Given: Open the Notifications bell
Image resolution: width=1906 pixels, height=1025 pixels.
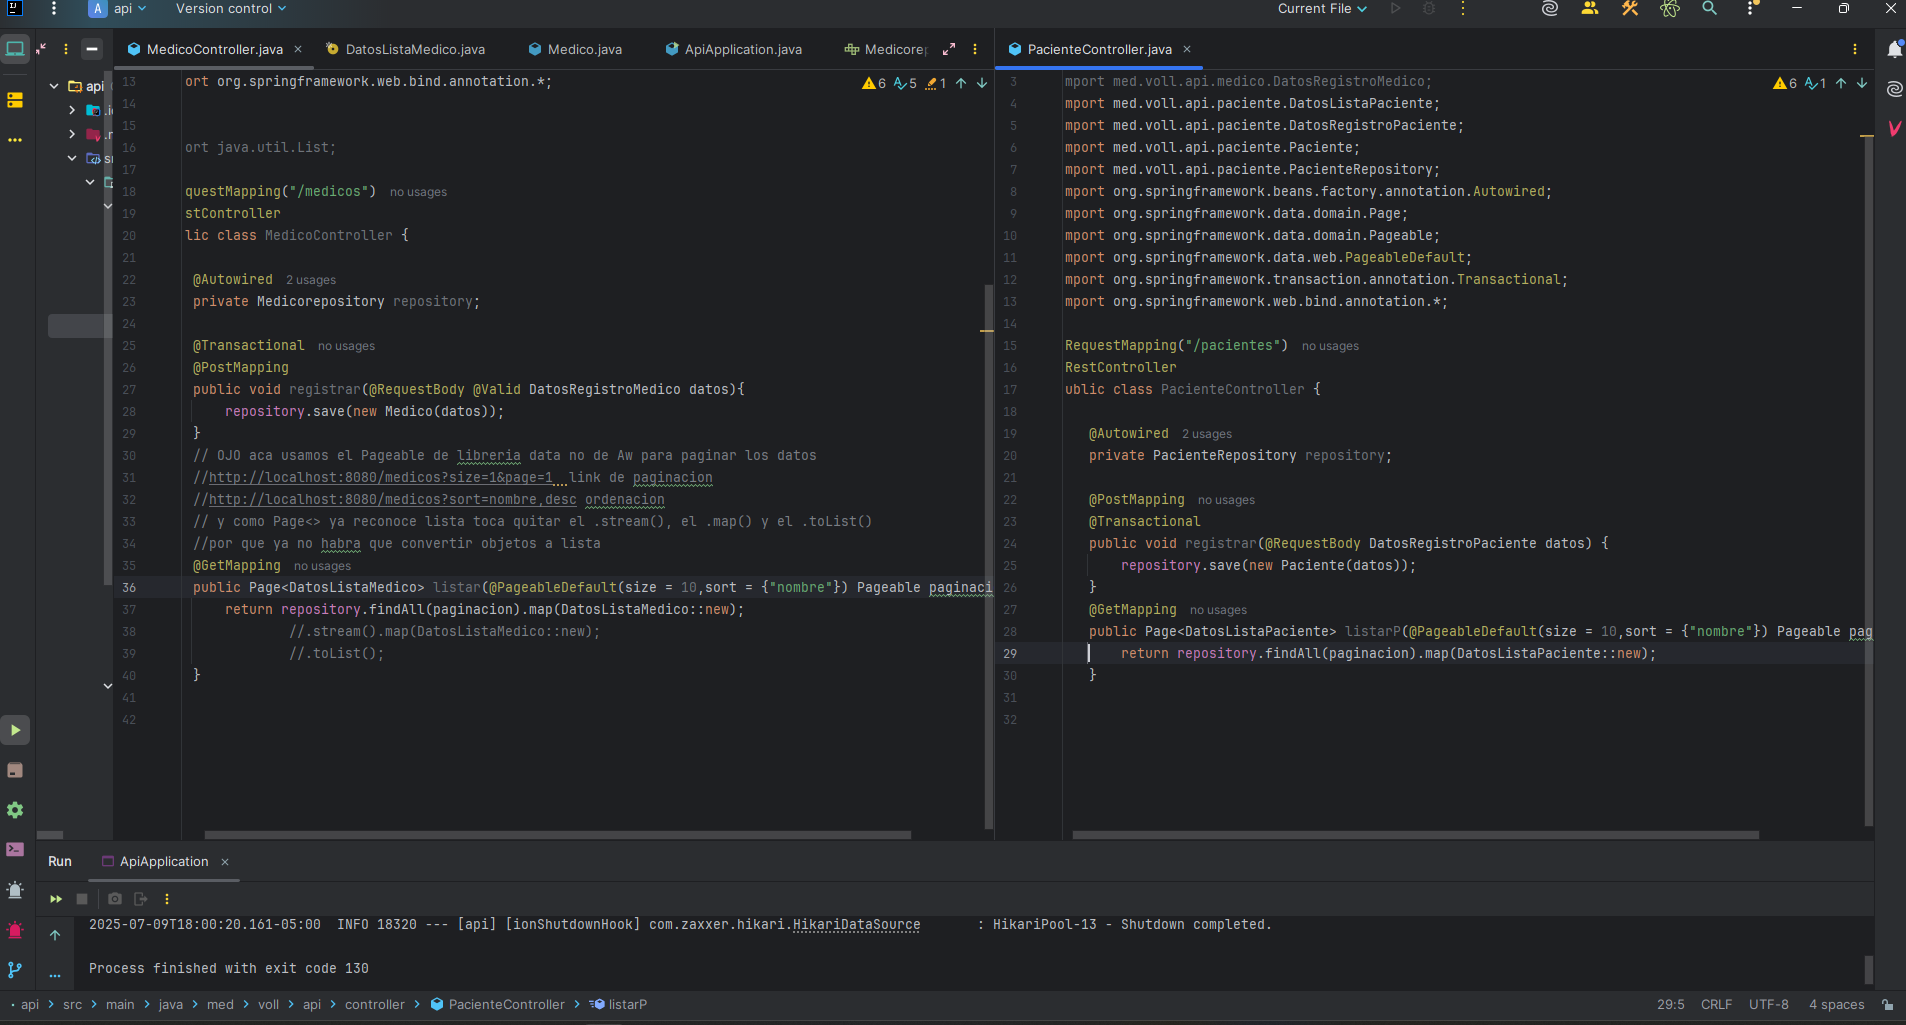Looking at the screenshot, I should pyautogui.click(x=1894, y=49).
